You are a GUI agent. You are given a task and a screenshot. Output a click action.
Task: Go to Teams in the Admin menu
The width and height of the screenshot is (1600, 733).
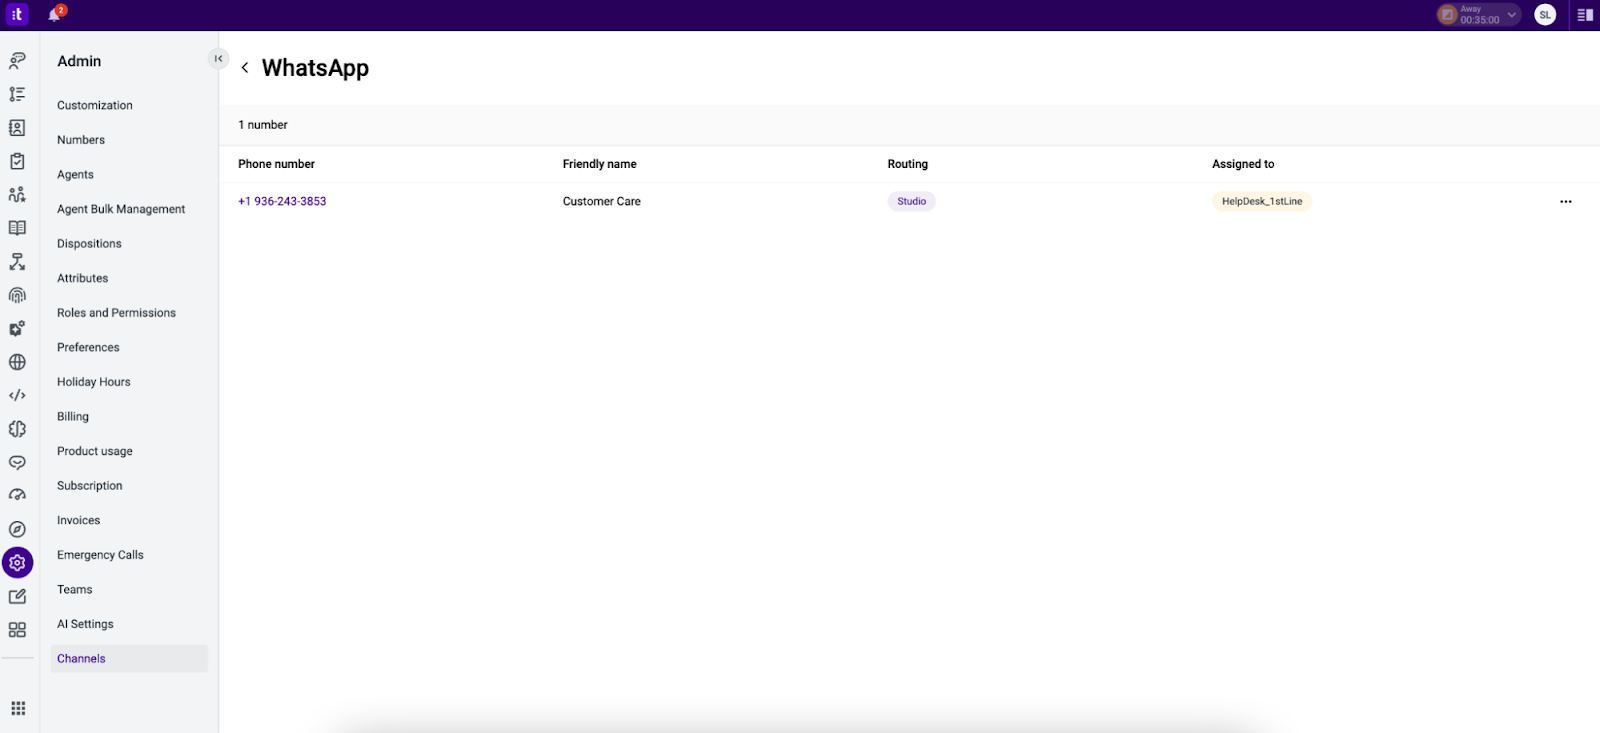tap(75, 590)
